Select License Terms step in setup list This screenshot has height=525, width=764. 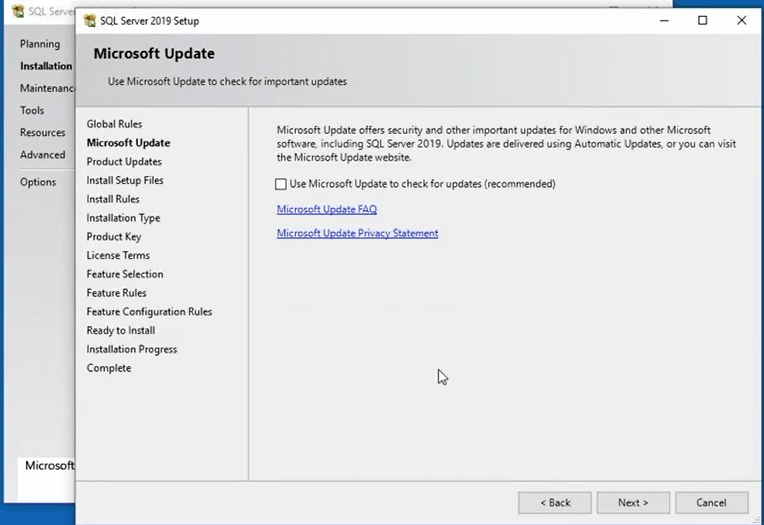pos(118,256)
